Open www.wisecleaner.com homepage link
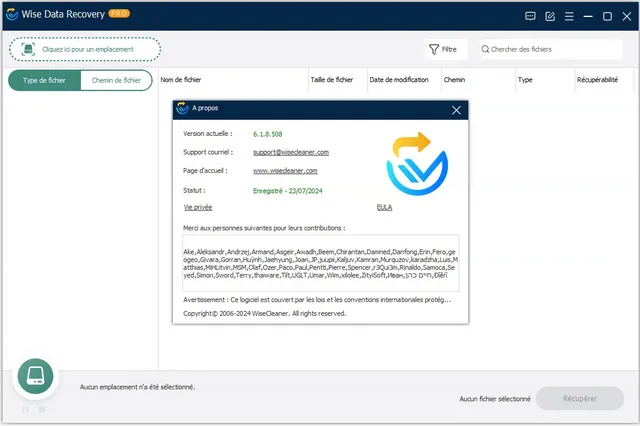Image resolution: width=640 pixels, height=426 pixels. [x=285, y=171]
